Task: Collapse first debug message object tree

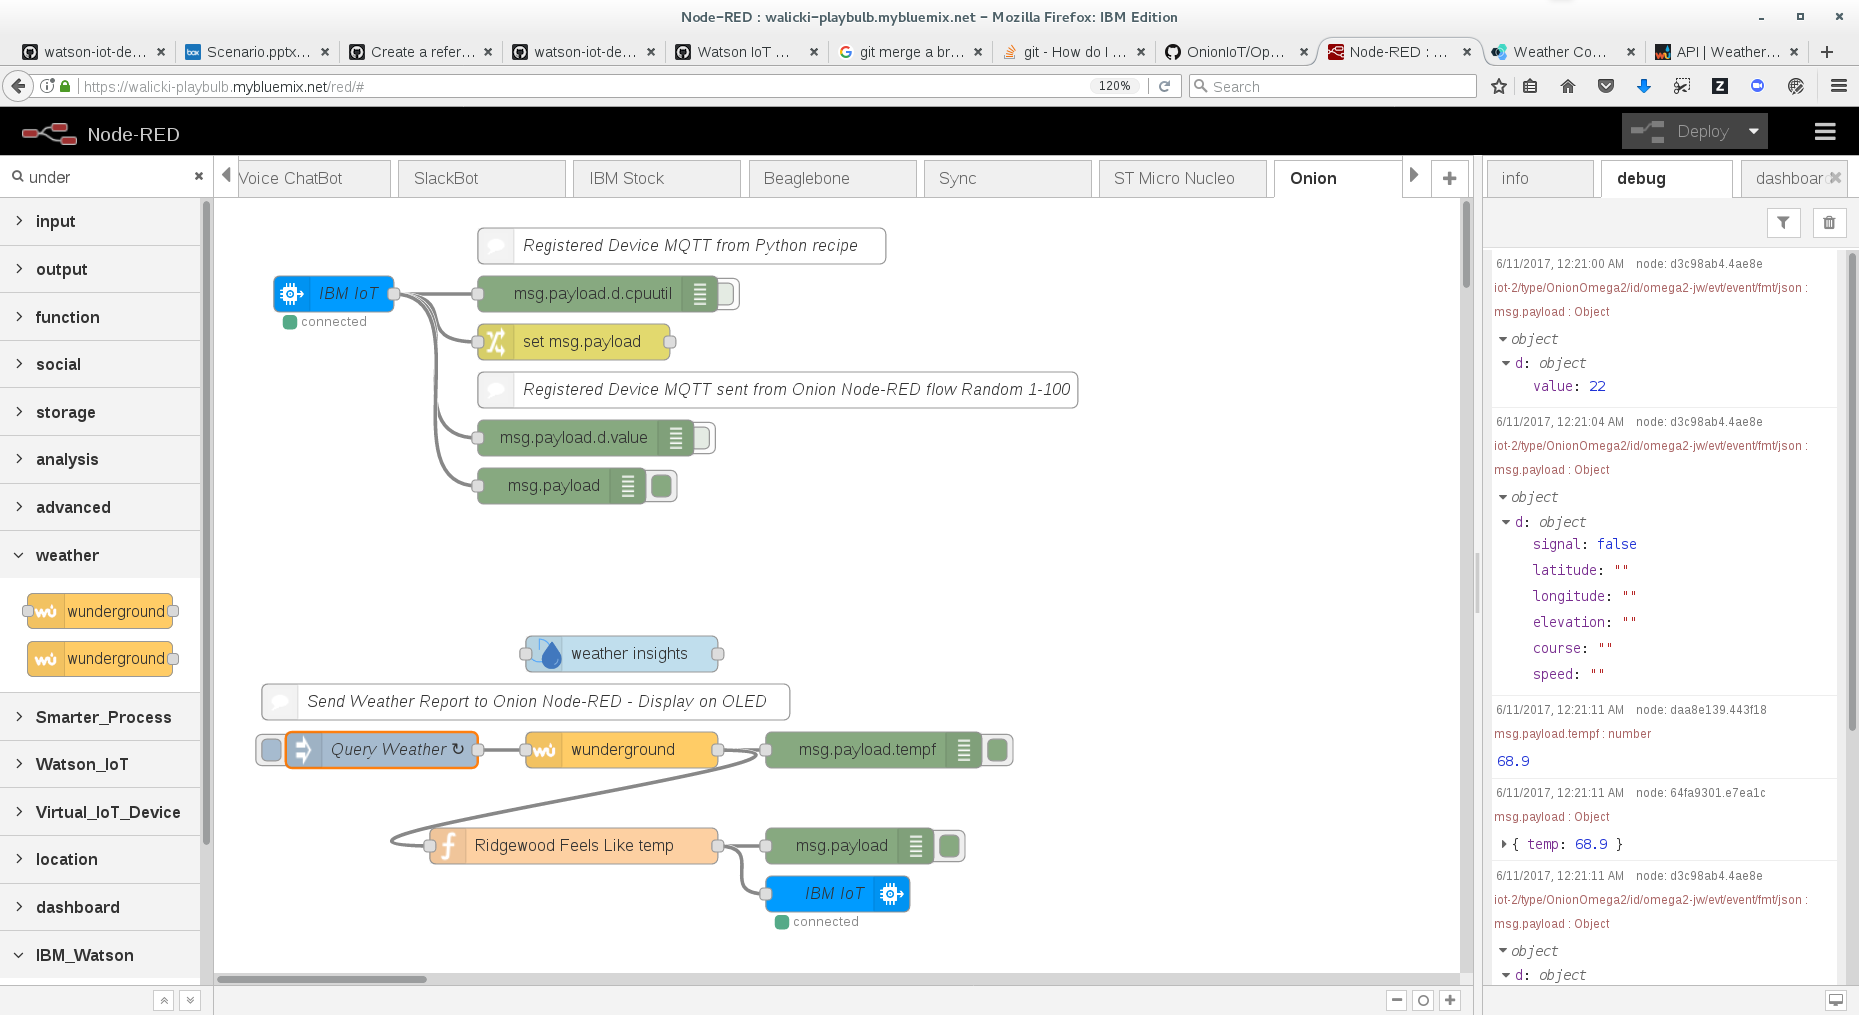Action: (1503, 340)
